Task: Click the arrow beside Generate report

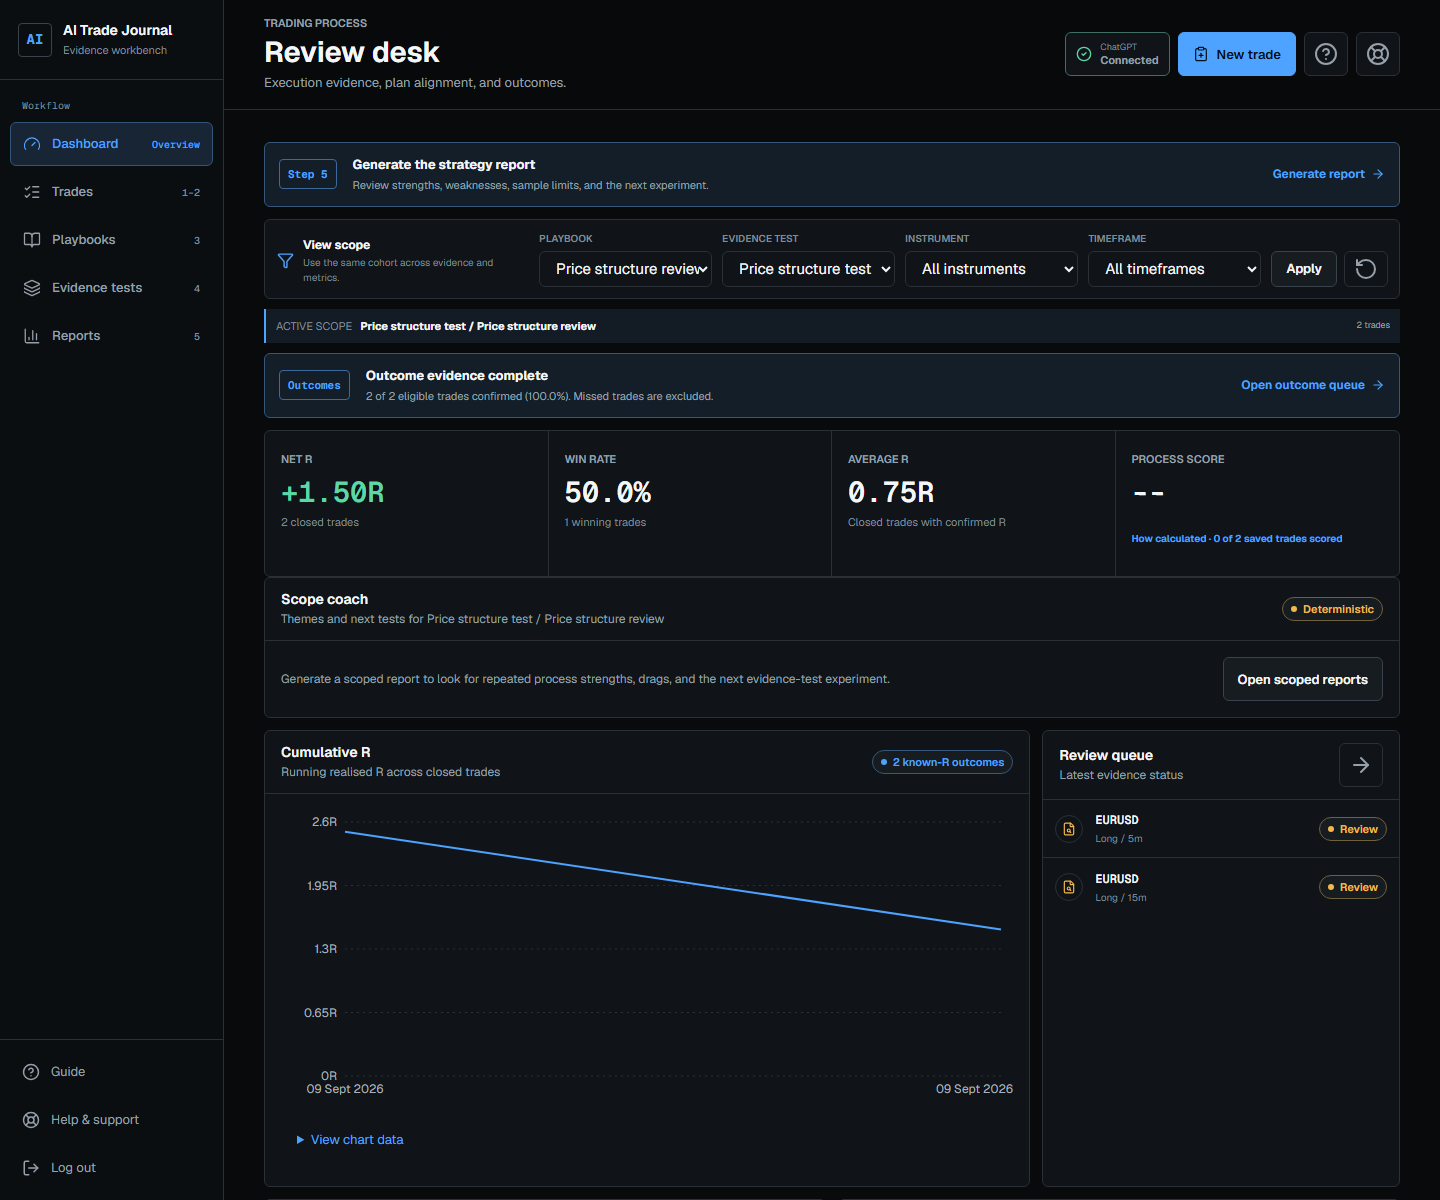Action: point(1378,174)
